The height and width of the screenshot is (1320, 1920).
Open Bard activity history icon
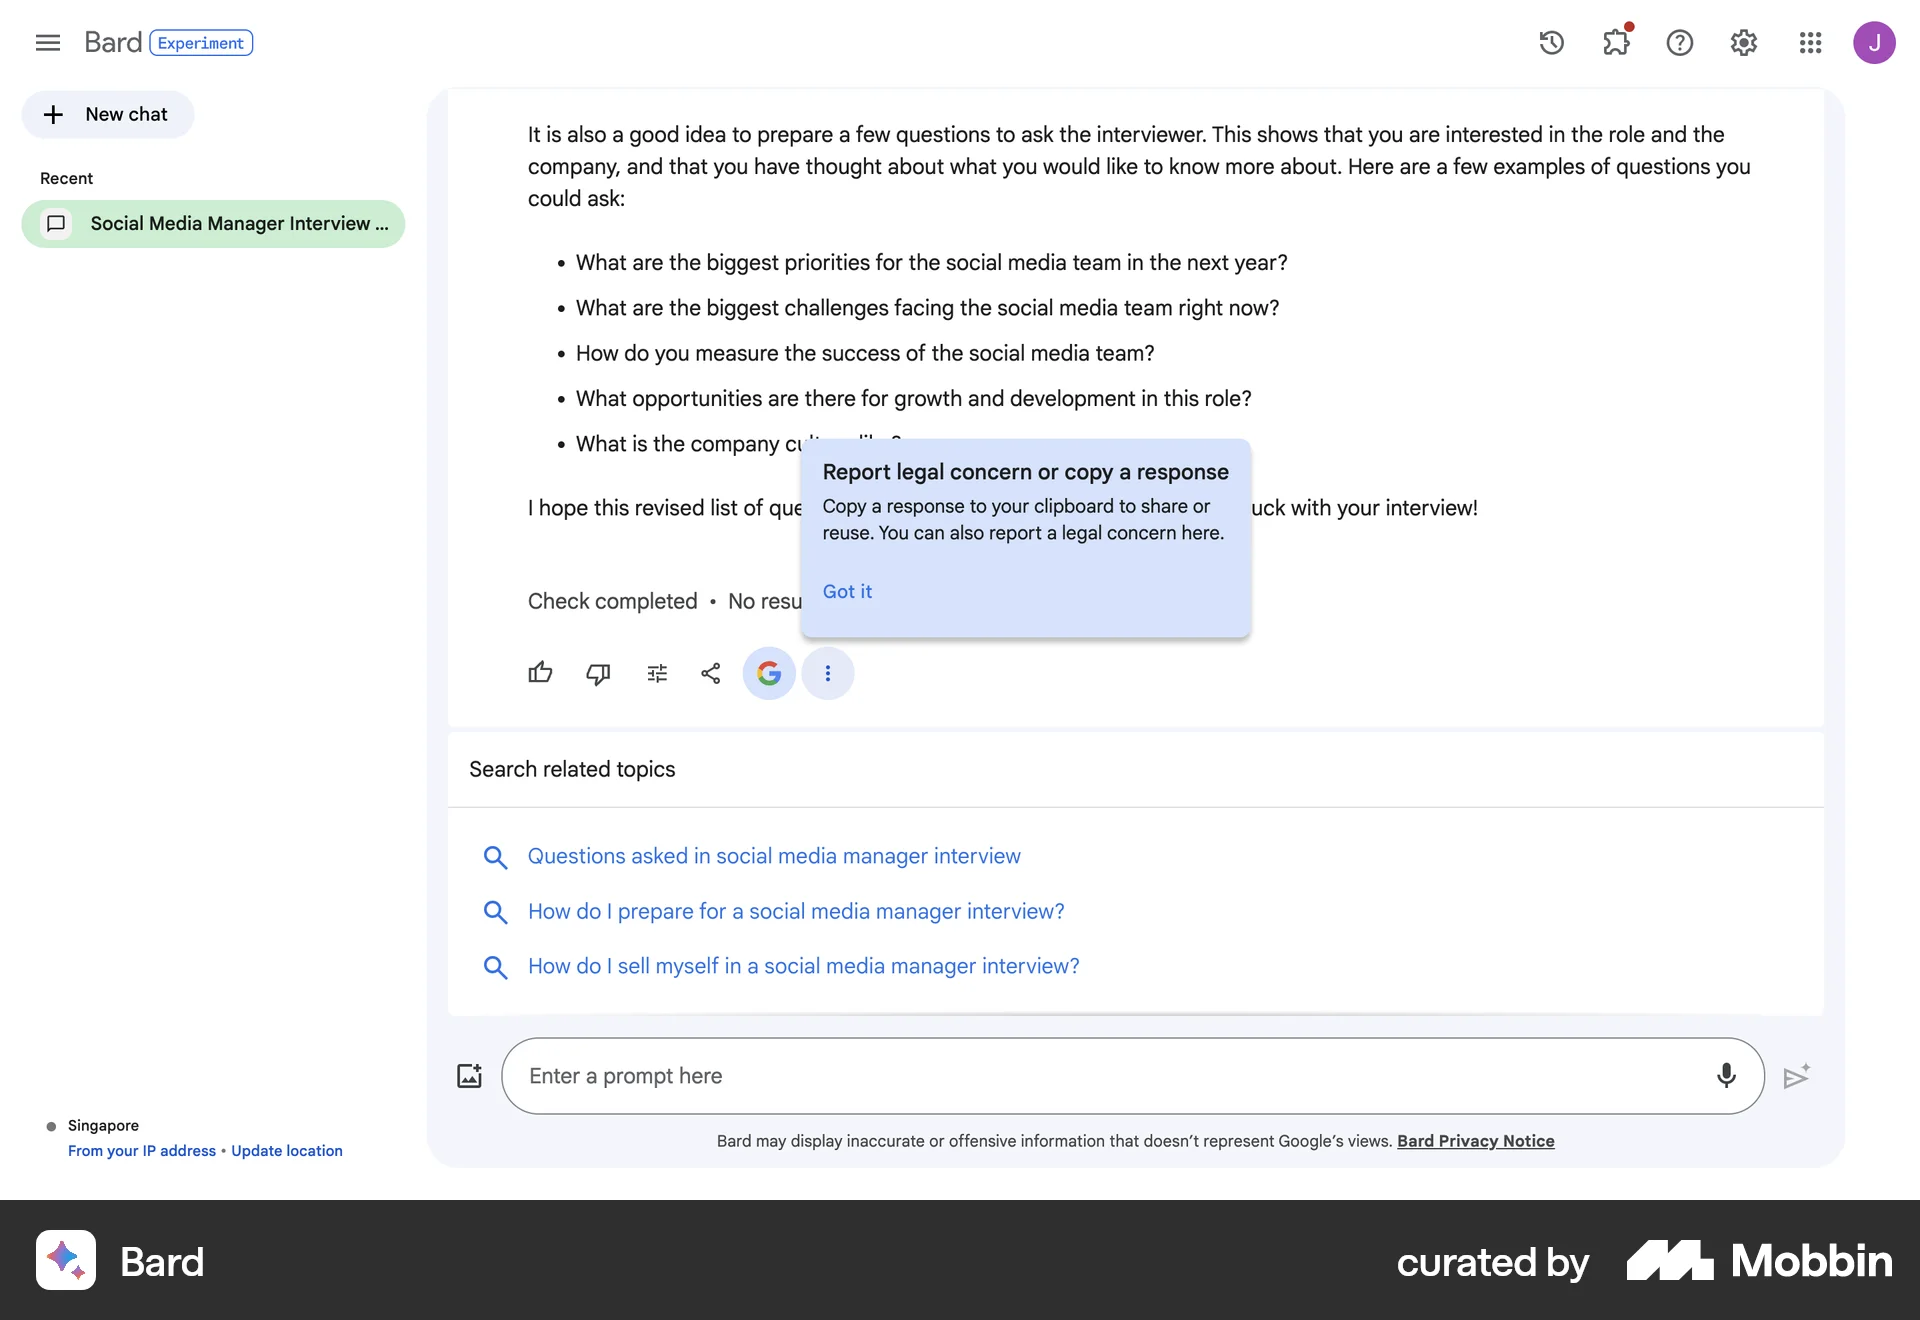tap(1551, 43)
